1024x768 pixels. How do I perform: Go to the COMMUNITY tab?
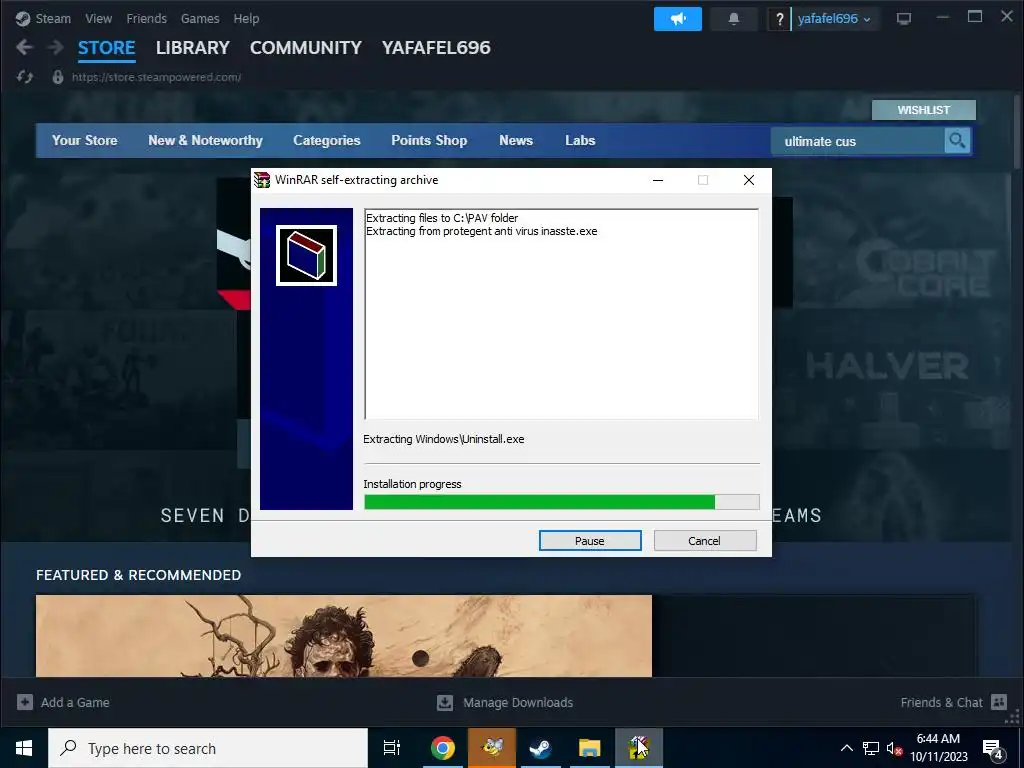point(306,48)
